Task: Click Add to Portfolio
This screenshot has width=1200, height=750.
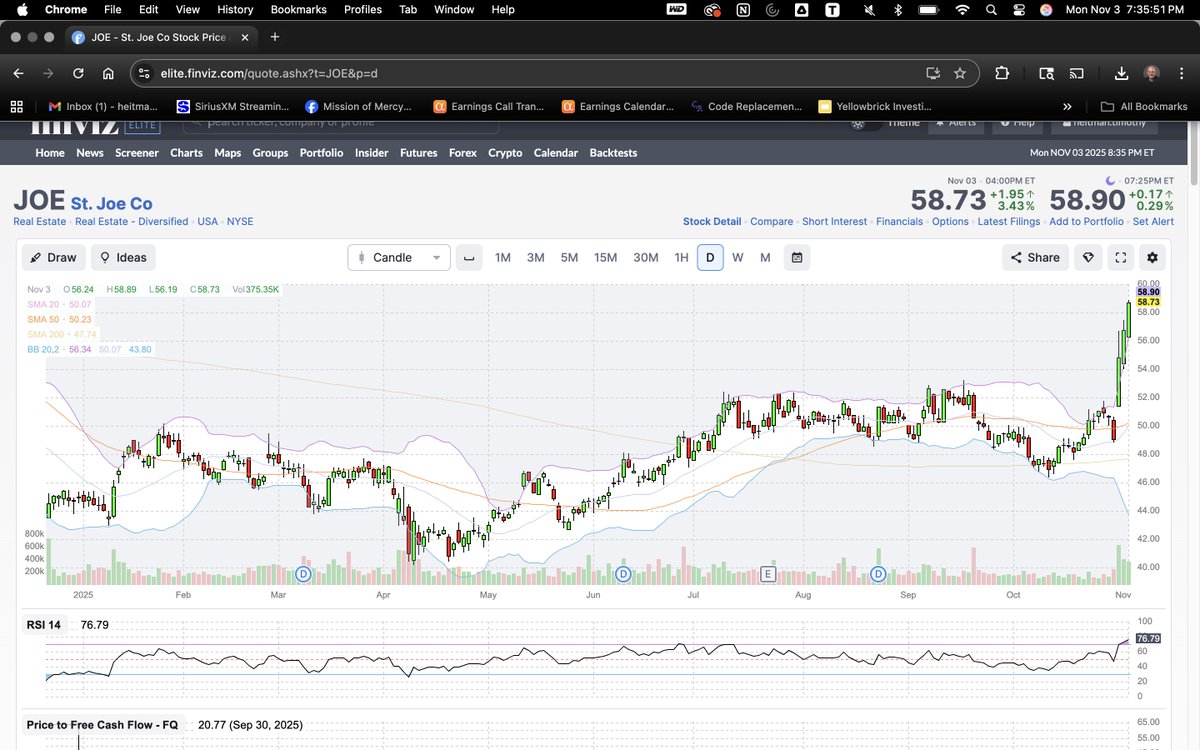Action: click(1086, 221)
